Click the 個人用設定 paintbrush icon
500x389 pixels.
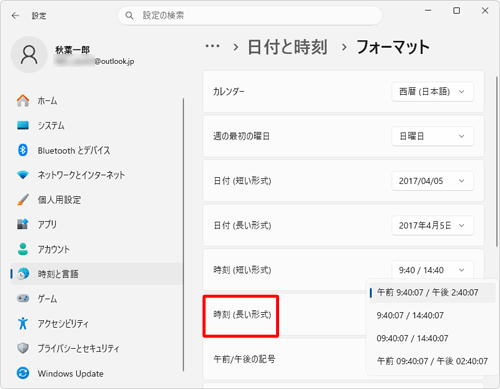tap(23, 200)
